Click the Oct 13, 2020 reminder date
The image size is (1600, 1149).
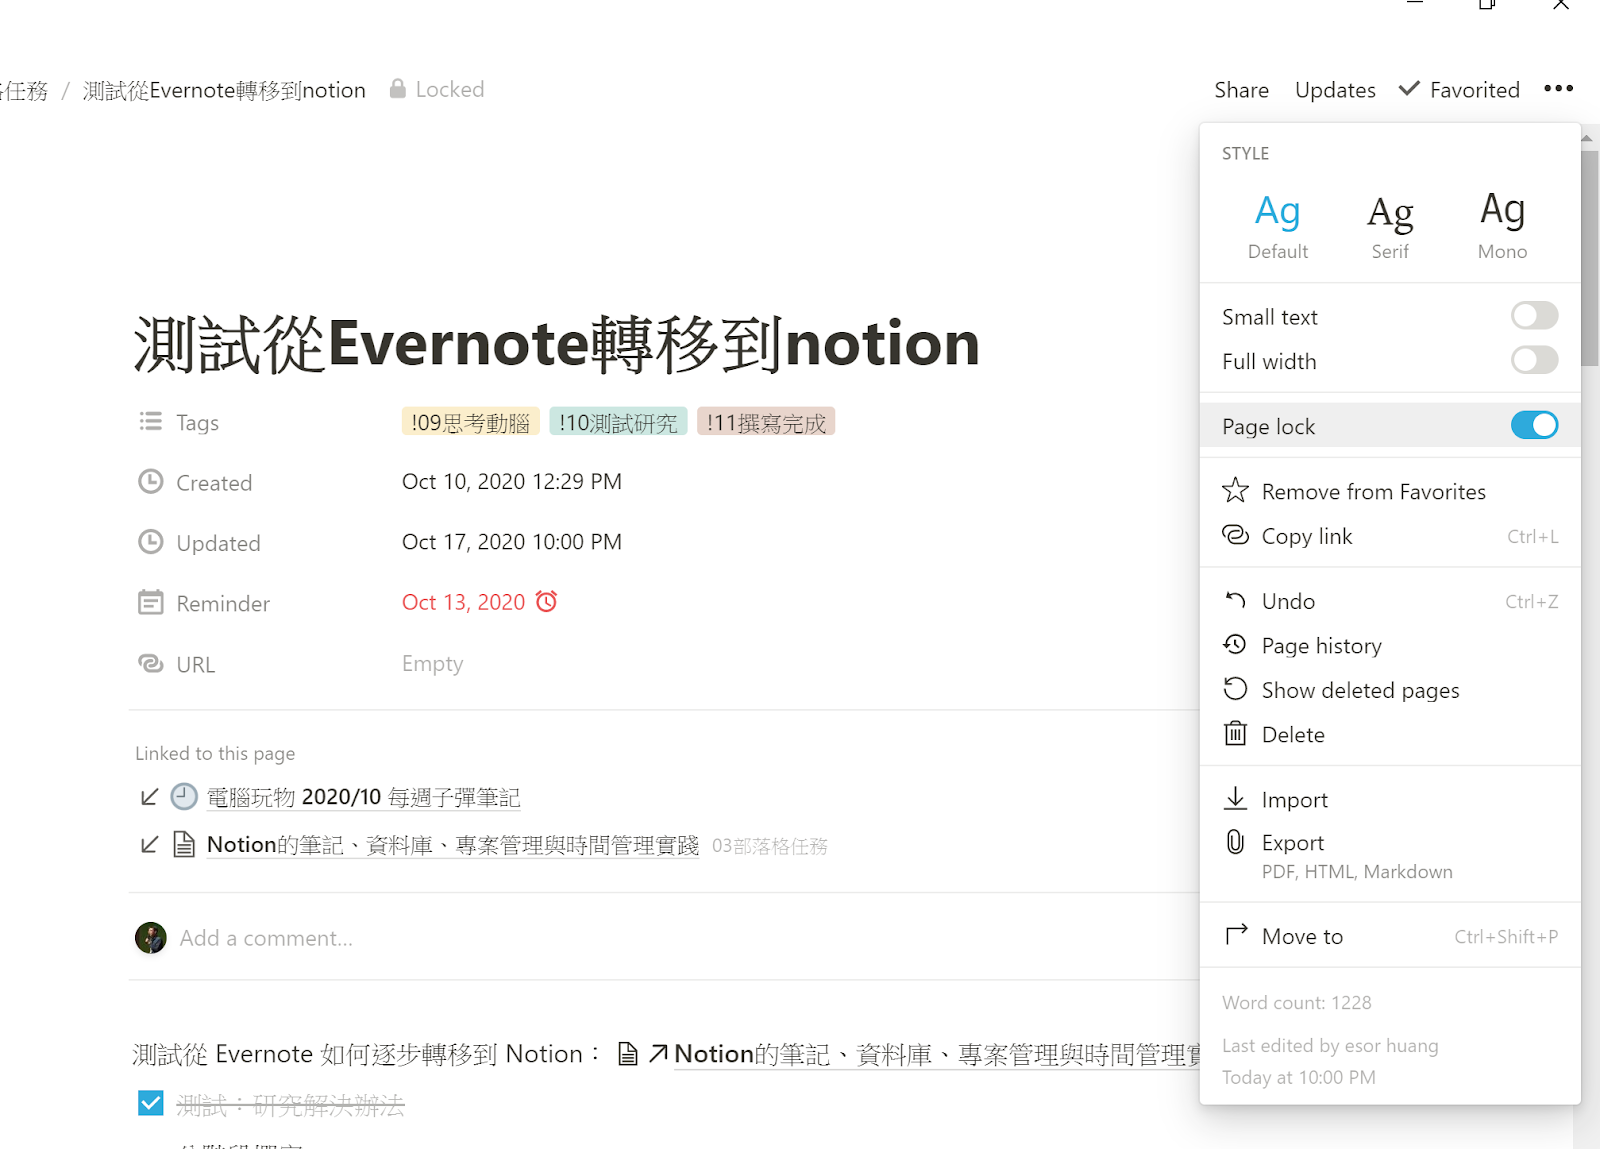463,602
